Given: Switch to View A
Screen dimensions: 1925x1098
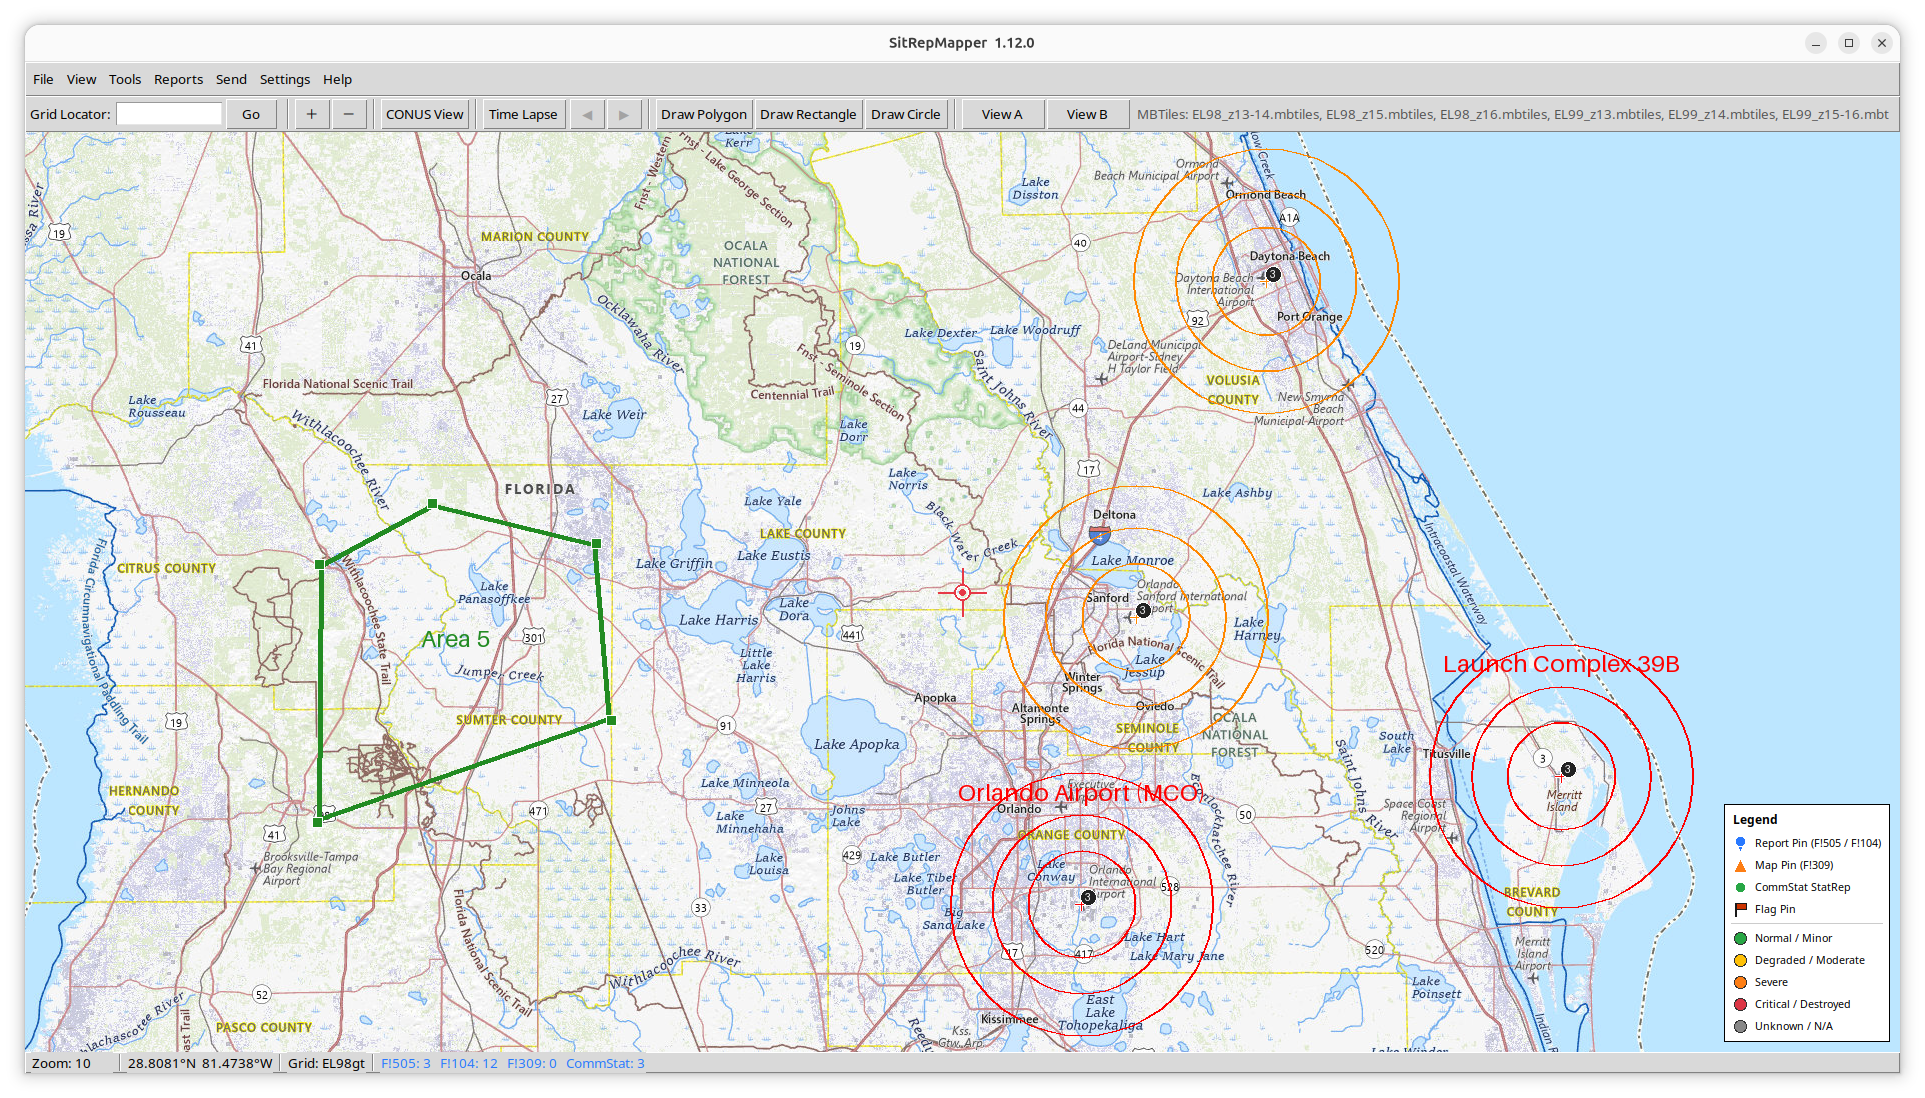Looking at the screenshot, I should tap(1002, 114).
